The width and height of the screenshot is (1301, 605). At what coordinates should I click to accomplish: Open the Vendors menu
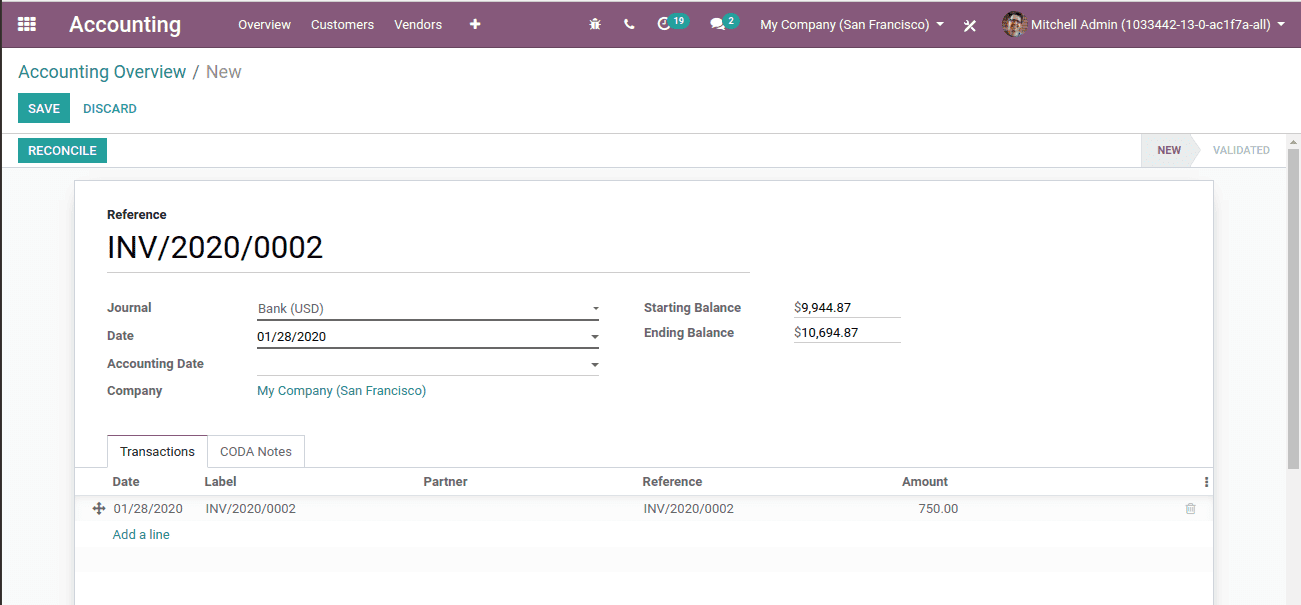(418, 24)
